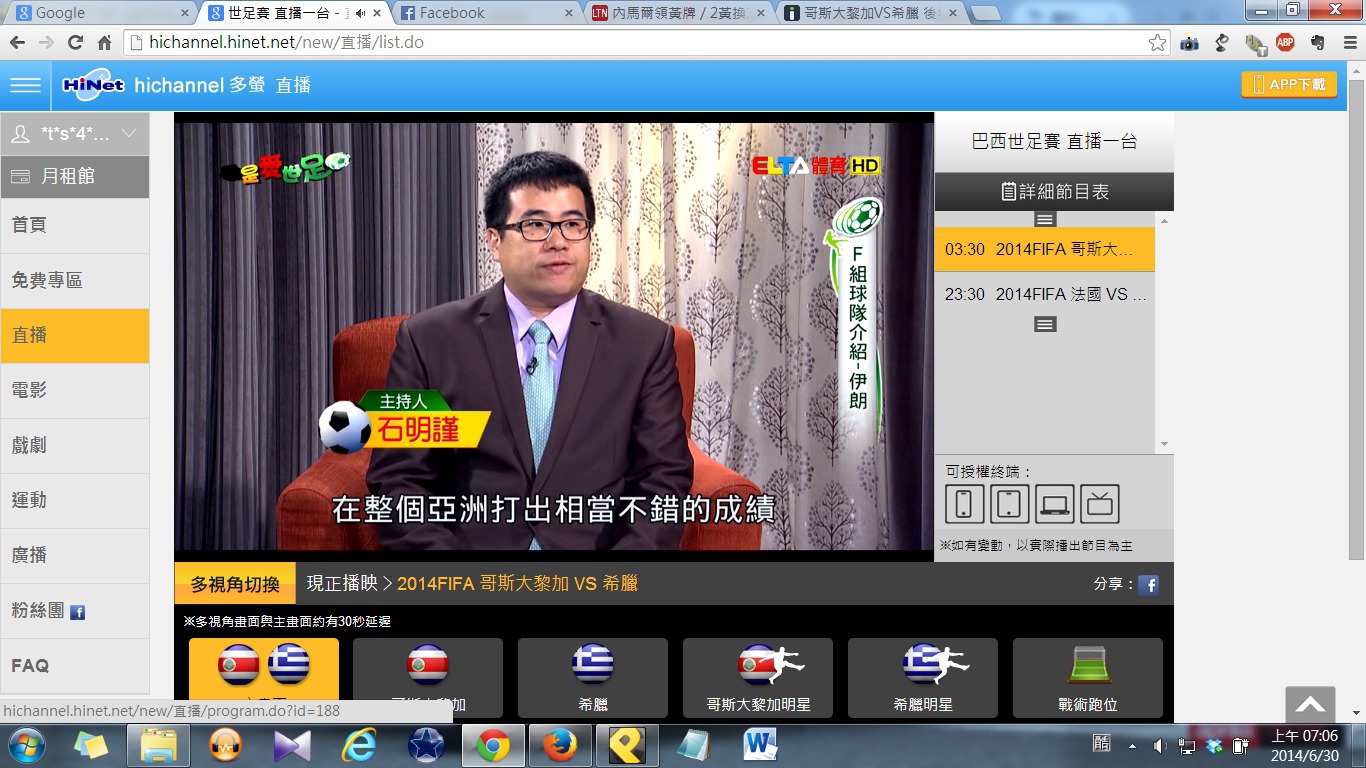Expand the user account dropdown *t*s*4*...

coord(75,134)
